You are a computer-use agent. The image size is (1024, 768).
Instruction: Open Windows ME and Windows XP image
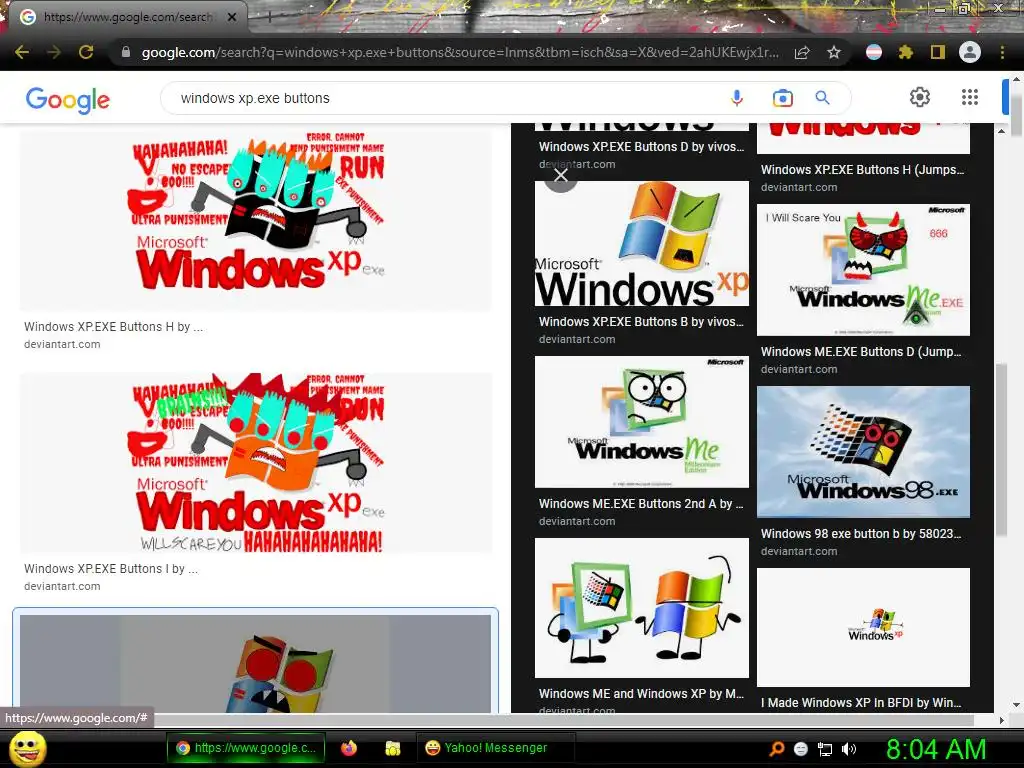coord(642,608)
